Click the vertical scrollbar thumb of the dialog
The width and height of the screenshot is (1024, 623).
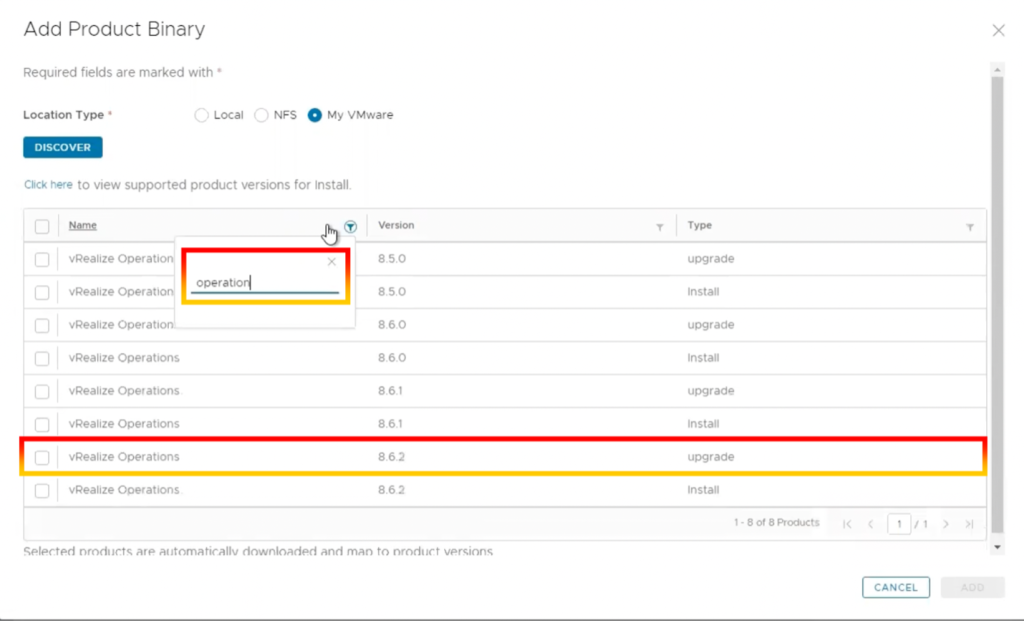(997, 305)
